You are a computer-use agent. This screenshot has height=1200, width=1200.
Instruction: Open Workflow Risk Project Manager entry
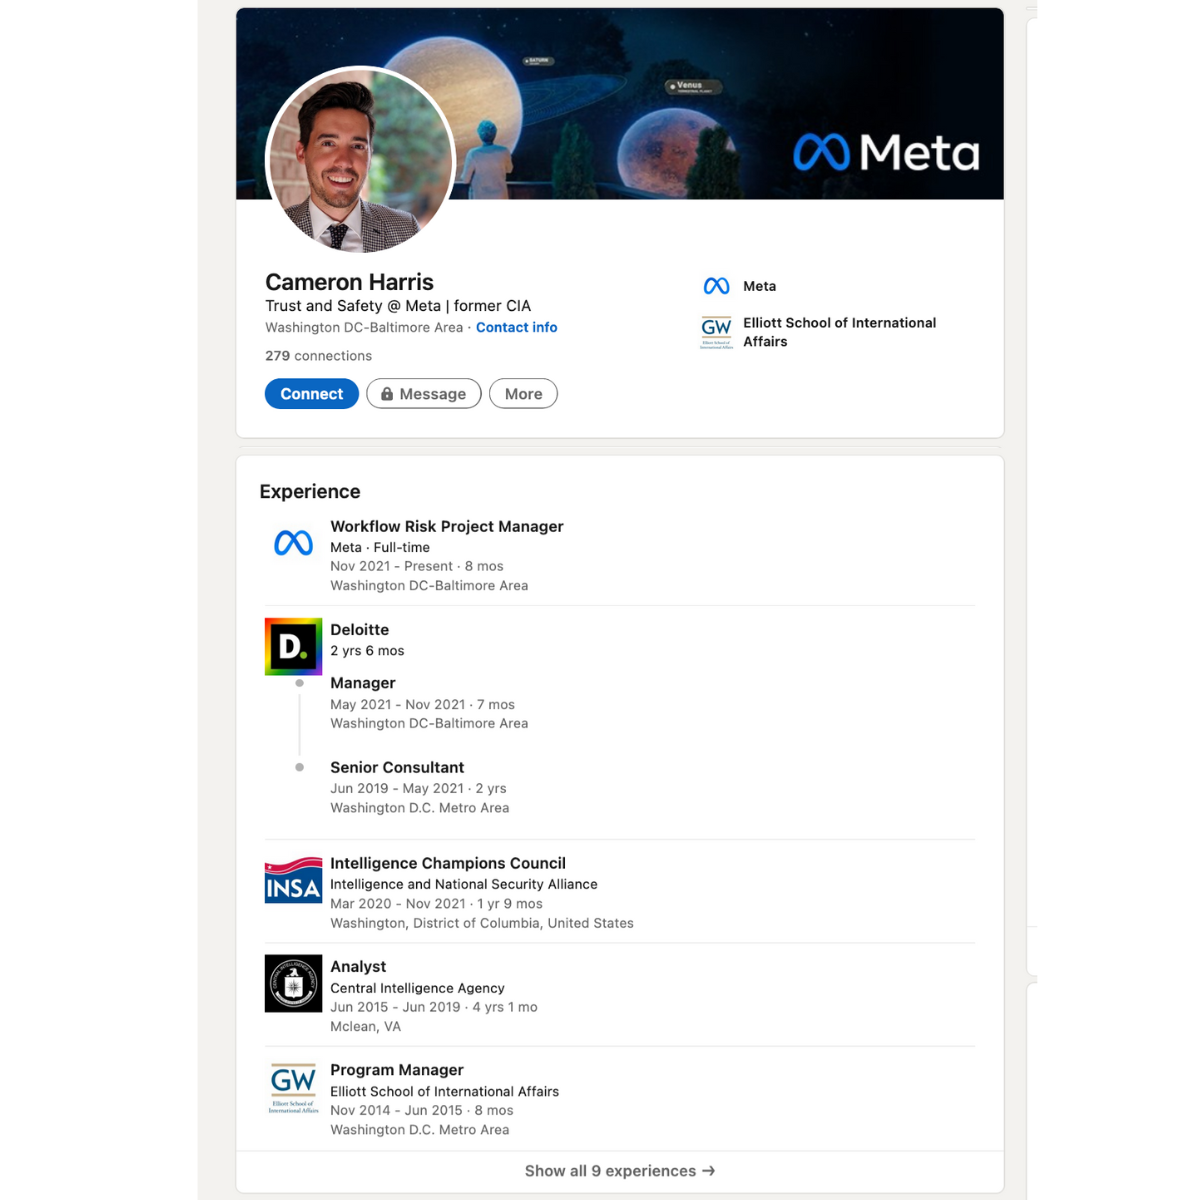pyautogui.click(x=446, y=526)
